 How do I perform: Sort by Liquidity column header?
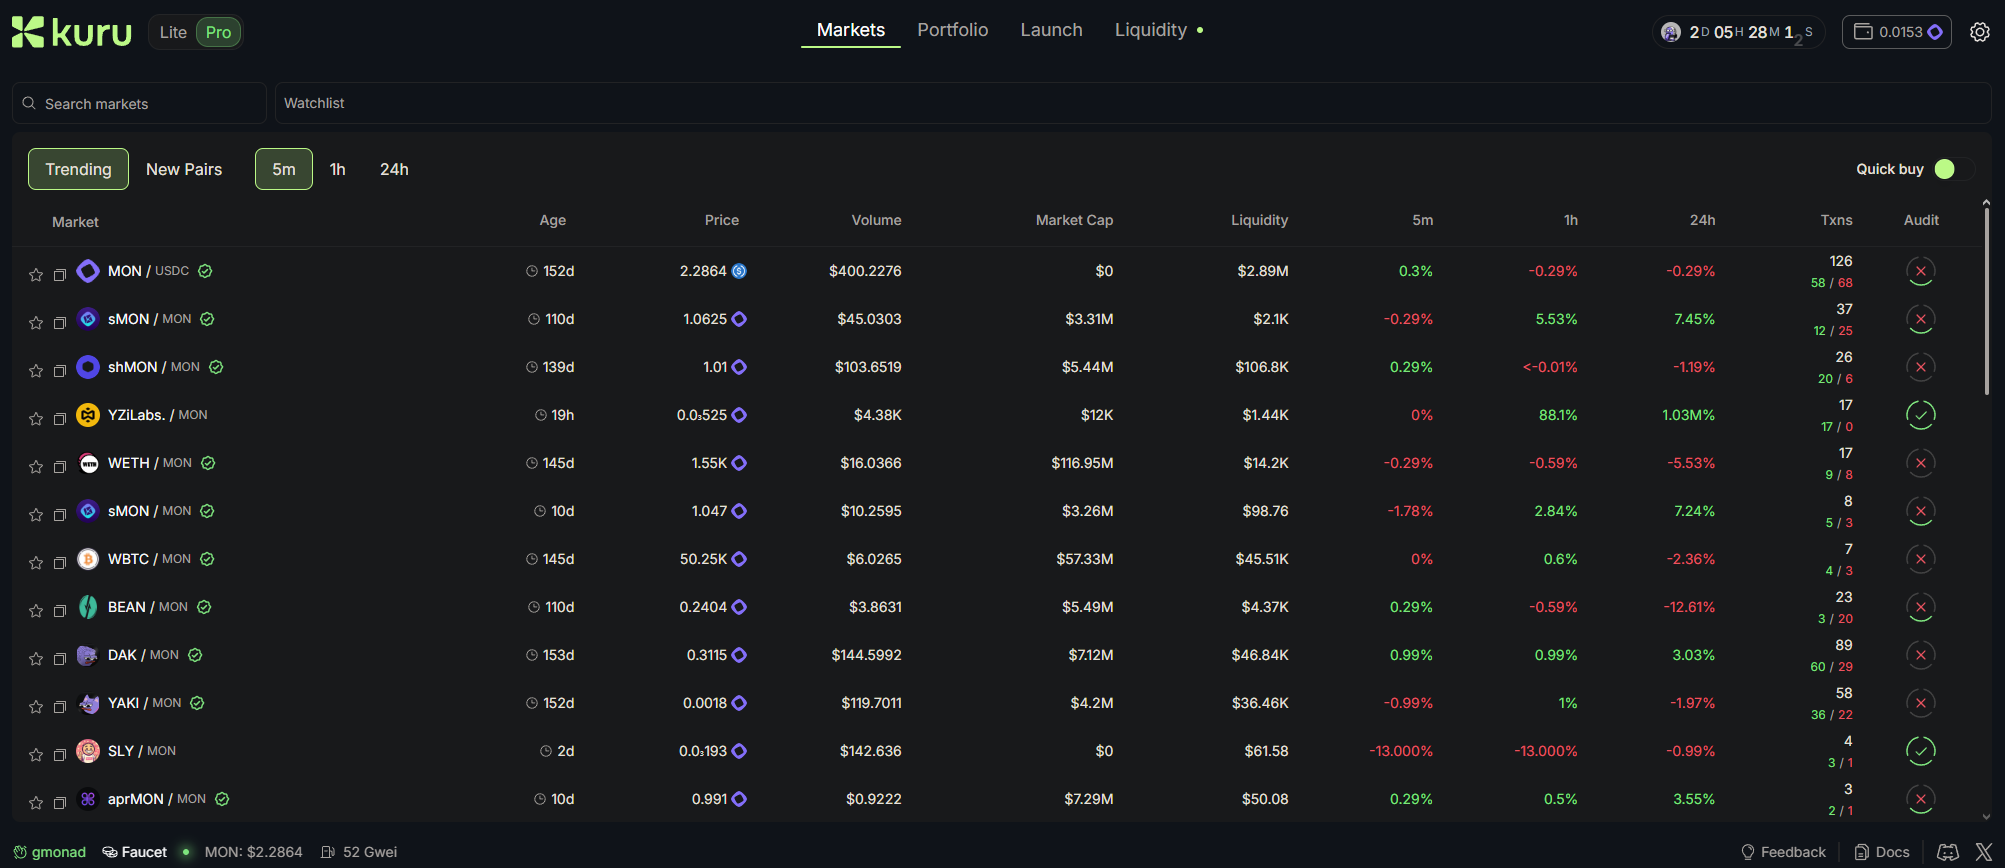(x=1259, y=220)
